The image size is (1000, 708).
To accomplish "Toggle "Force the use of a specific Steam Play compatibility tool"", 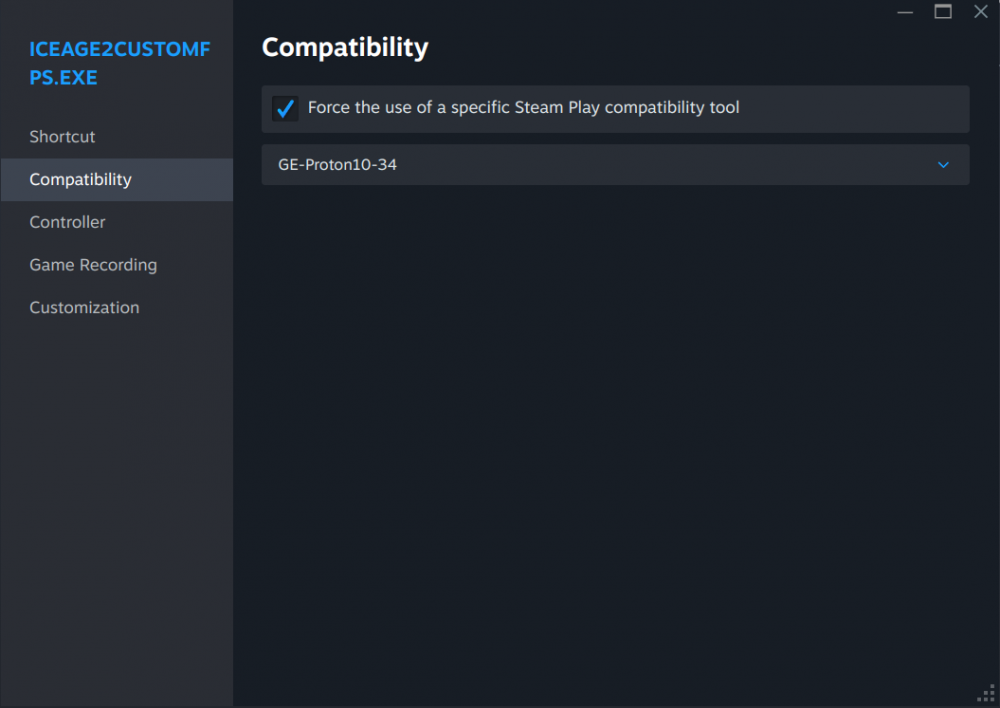I will [x=285, y=108].
